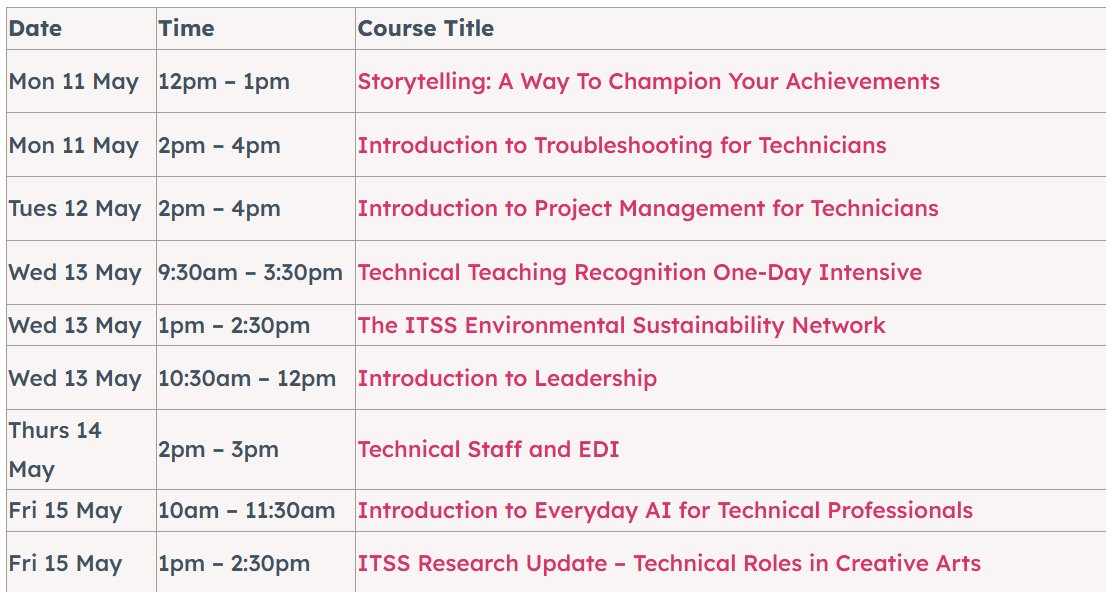This screenshot has width=1106, height=592.
Task: Click the 9:30am – 3:30pm time cell
Action: 250,273
